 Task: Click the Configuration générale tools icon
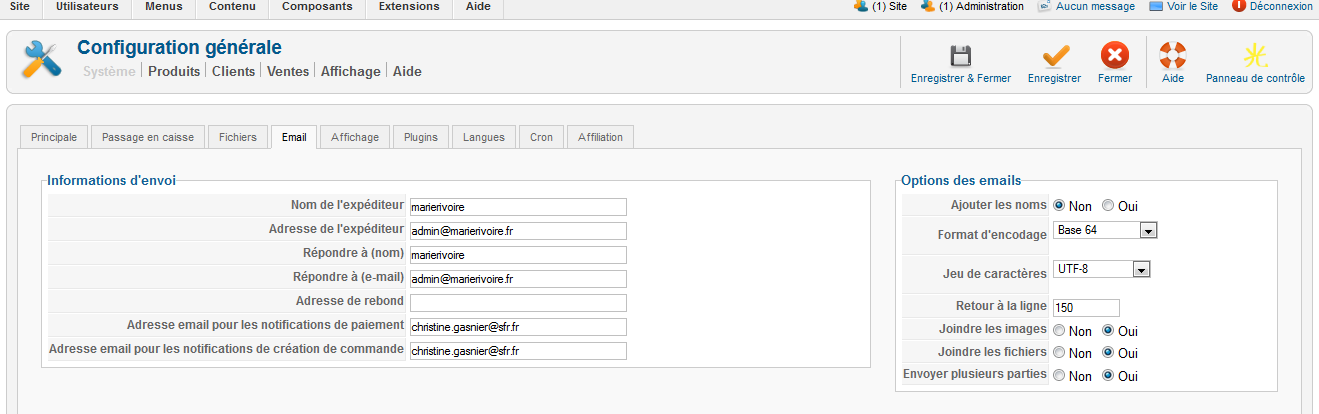(x=42, y=60)
